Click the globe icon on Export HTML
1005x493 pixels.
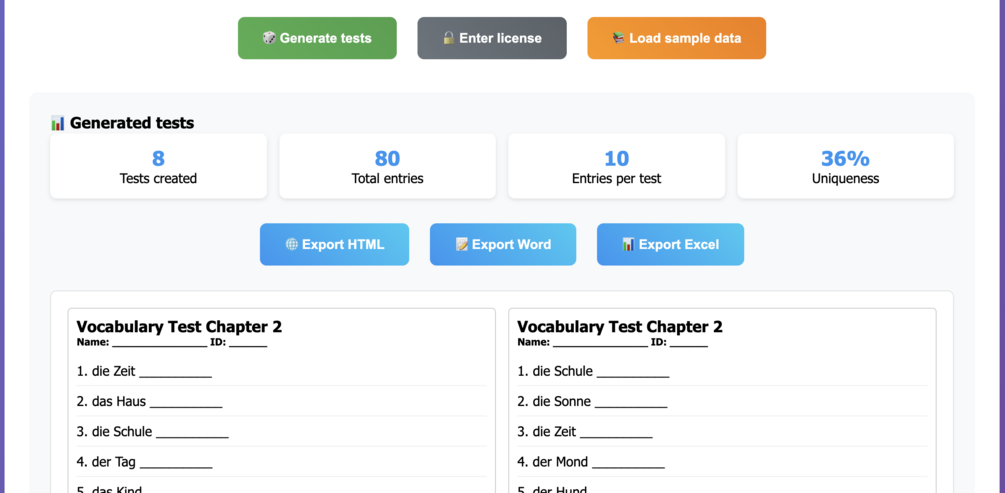[292, 244]
